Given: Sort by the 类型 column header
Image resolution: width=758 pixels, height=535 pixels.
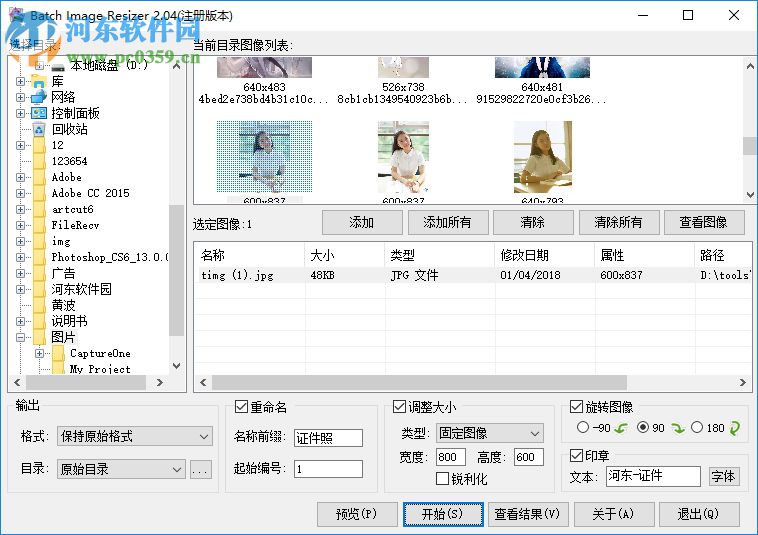Looking at the screenshot, I should click(440, 255).
